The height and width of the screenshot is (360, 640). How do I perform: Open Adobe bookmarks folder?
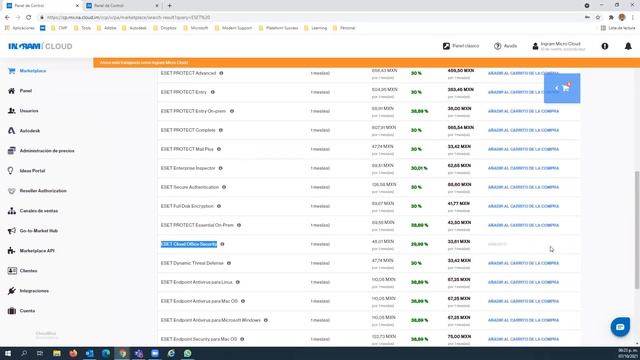107,28
